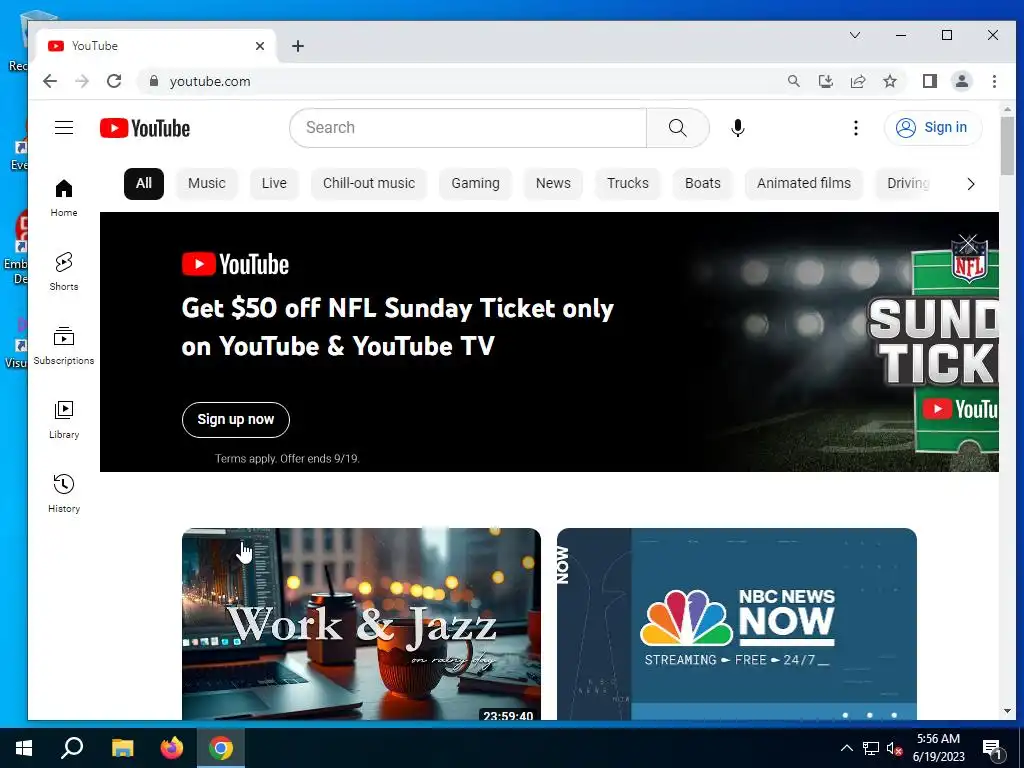This screenshot has width=1024, height=768.
Task: Click the page vertical scrollbar thumb
Action: point(1007,146)
